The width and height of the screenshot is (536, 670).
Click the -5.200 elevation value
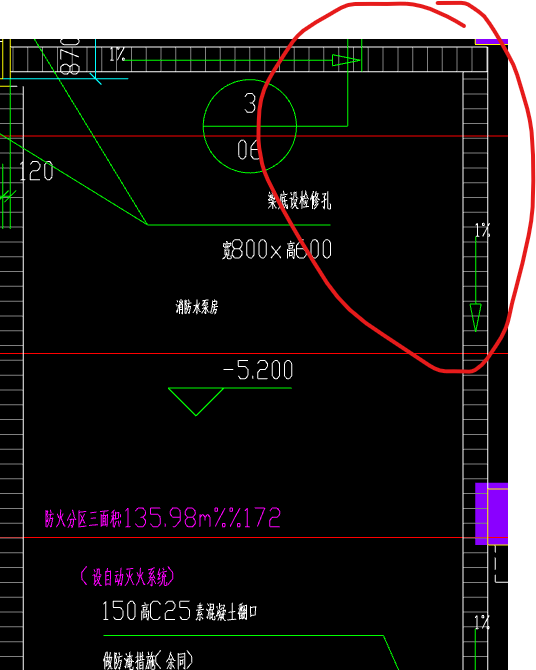point(259,370)
